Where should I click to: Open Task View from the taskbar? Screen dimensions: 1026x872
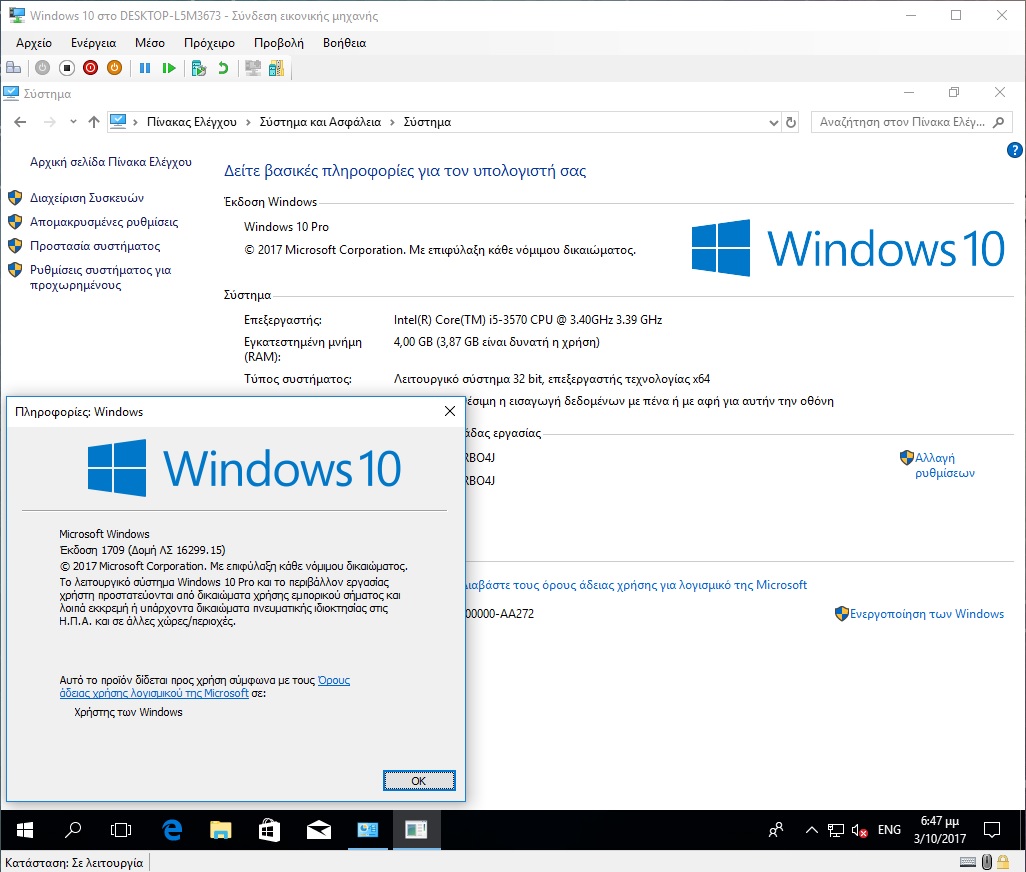(x=121, y=830)
